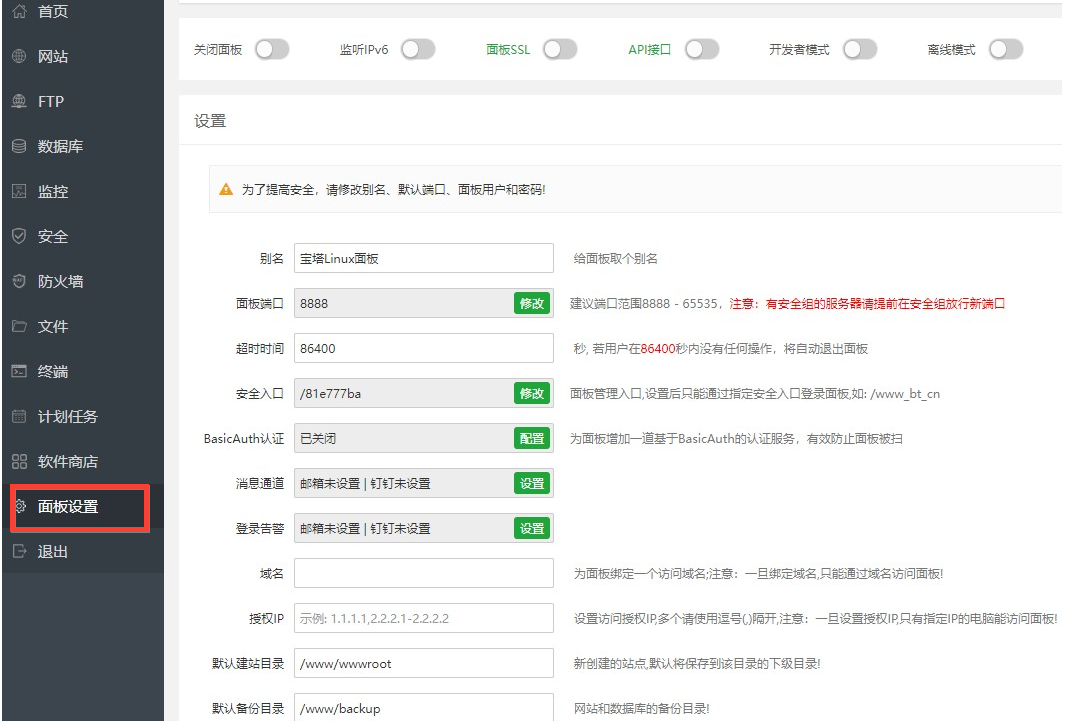Enable the API接口 toggle
Screen dimensions: 1066x721
tap(702, 49)
